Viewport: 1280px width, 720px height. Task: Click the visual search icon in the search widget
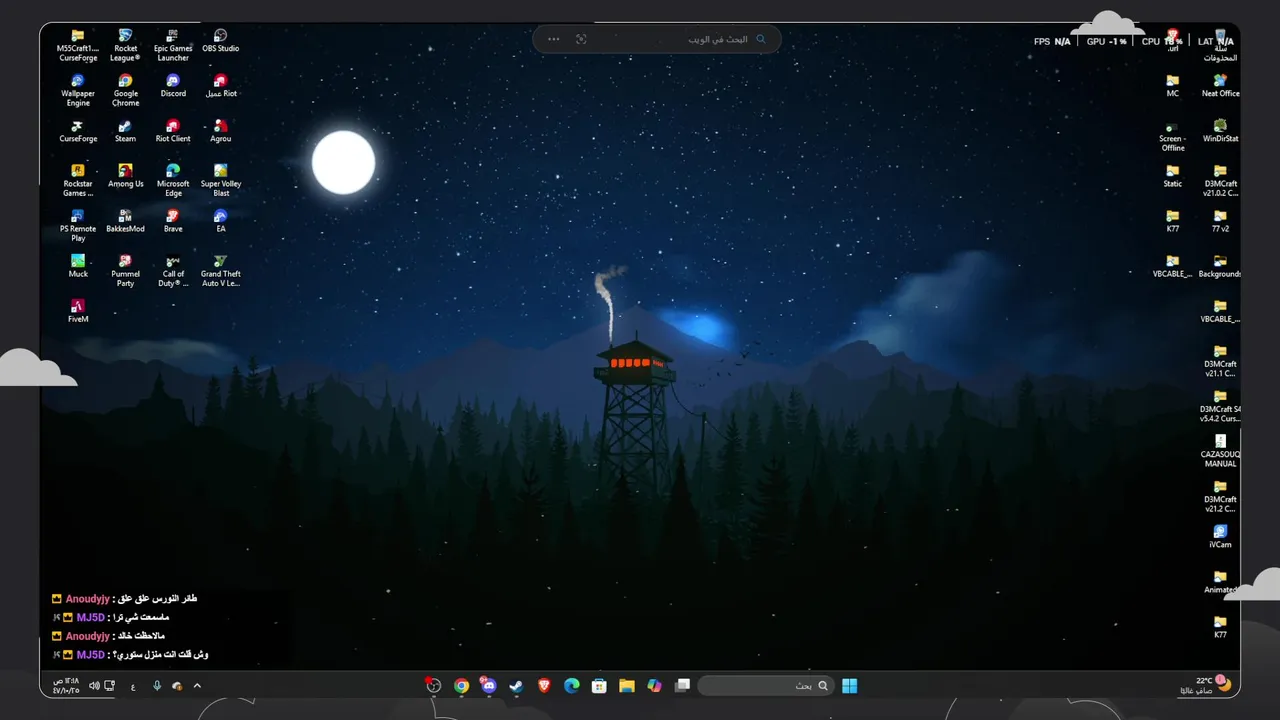click(581, 39)
